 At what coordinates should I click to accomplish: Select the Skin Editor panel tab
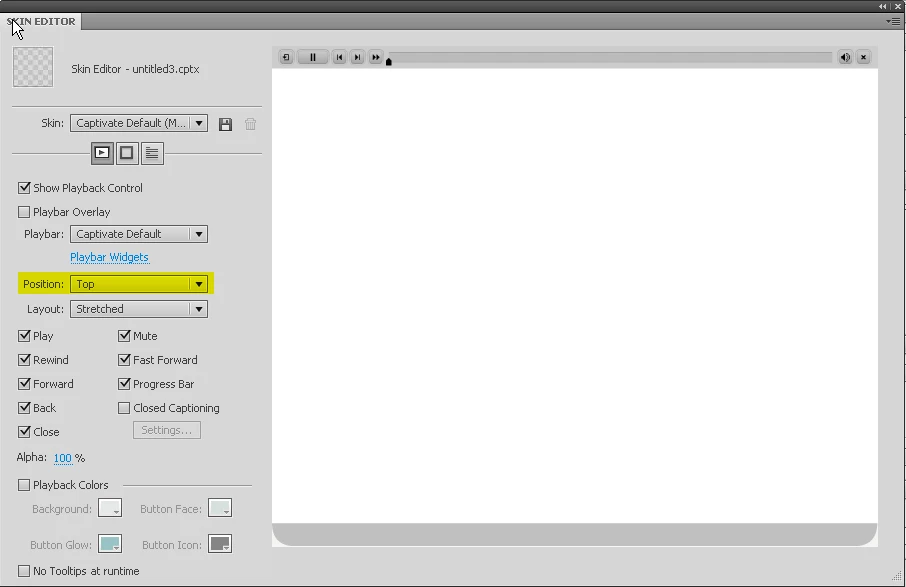coord(41,21)
